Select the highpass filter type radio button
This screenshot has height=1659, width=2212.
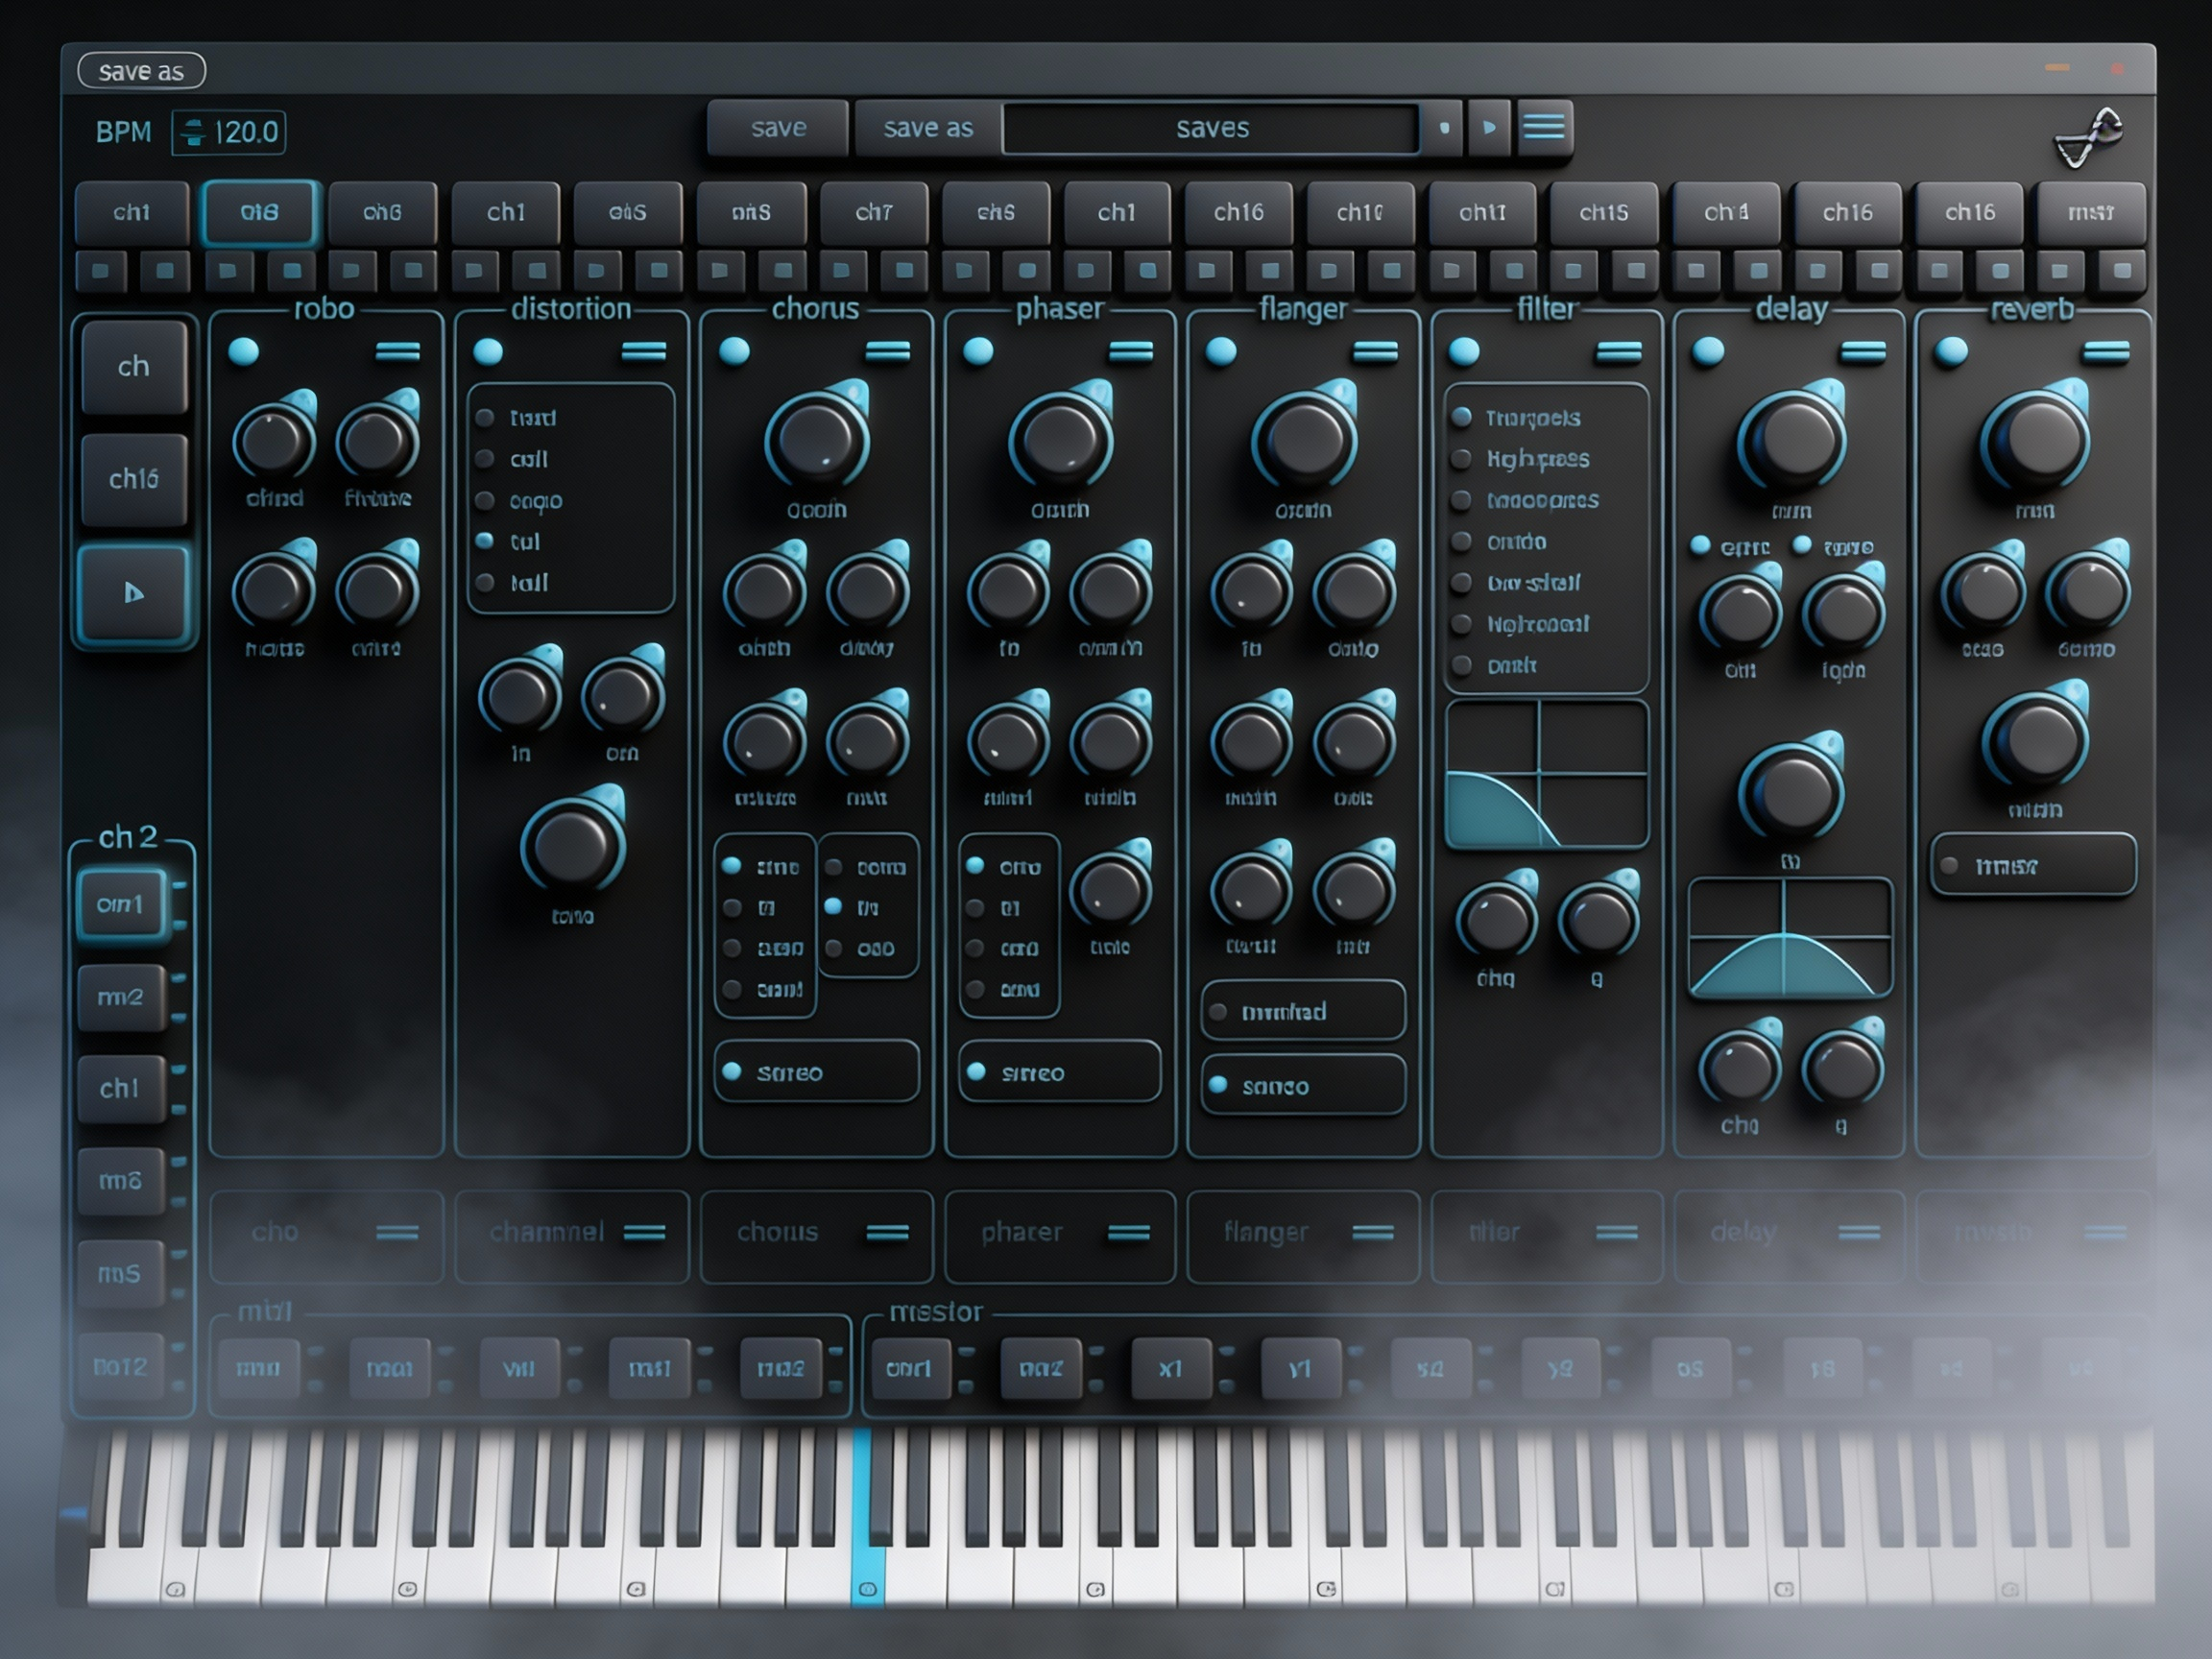coord(1461,459)
